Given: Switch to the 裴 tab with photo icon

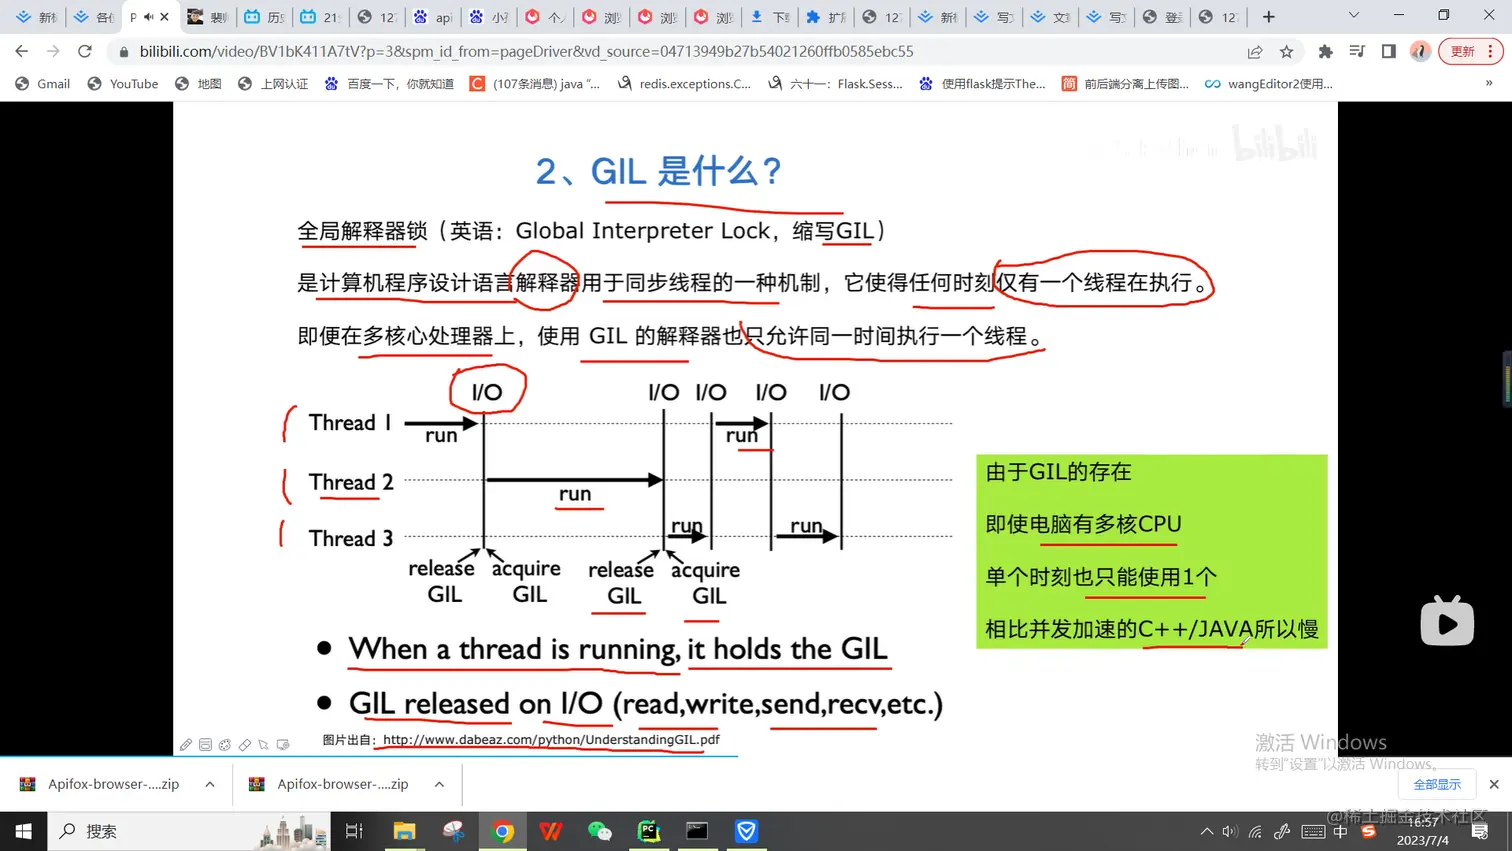Looking at the screenshot, I should (208, 17).
